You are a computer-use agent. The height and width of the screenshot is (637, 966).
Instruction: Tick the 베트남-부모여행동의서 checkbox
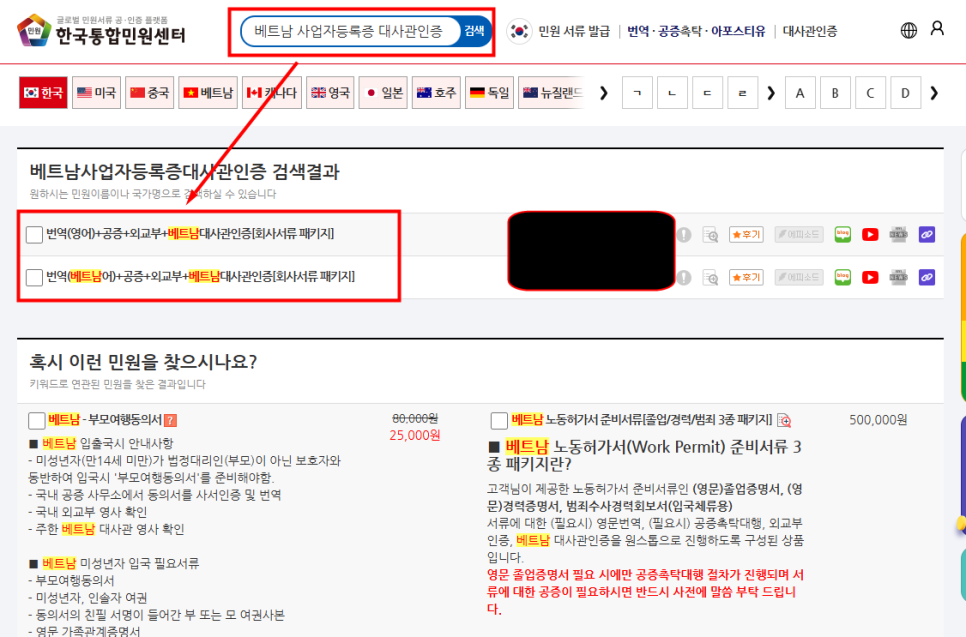tap(37, 421)
